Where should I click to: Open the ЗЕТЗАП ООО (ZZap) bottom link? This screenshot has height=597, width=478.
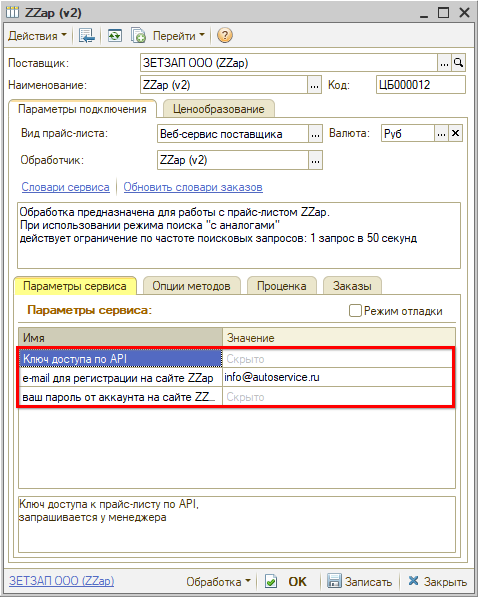click(x=62, y=581)
